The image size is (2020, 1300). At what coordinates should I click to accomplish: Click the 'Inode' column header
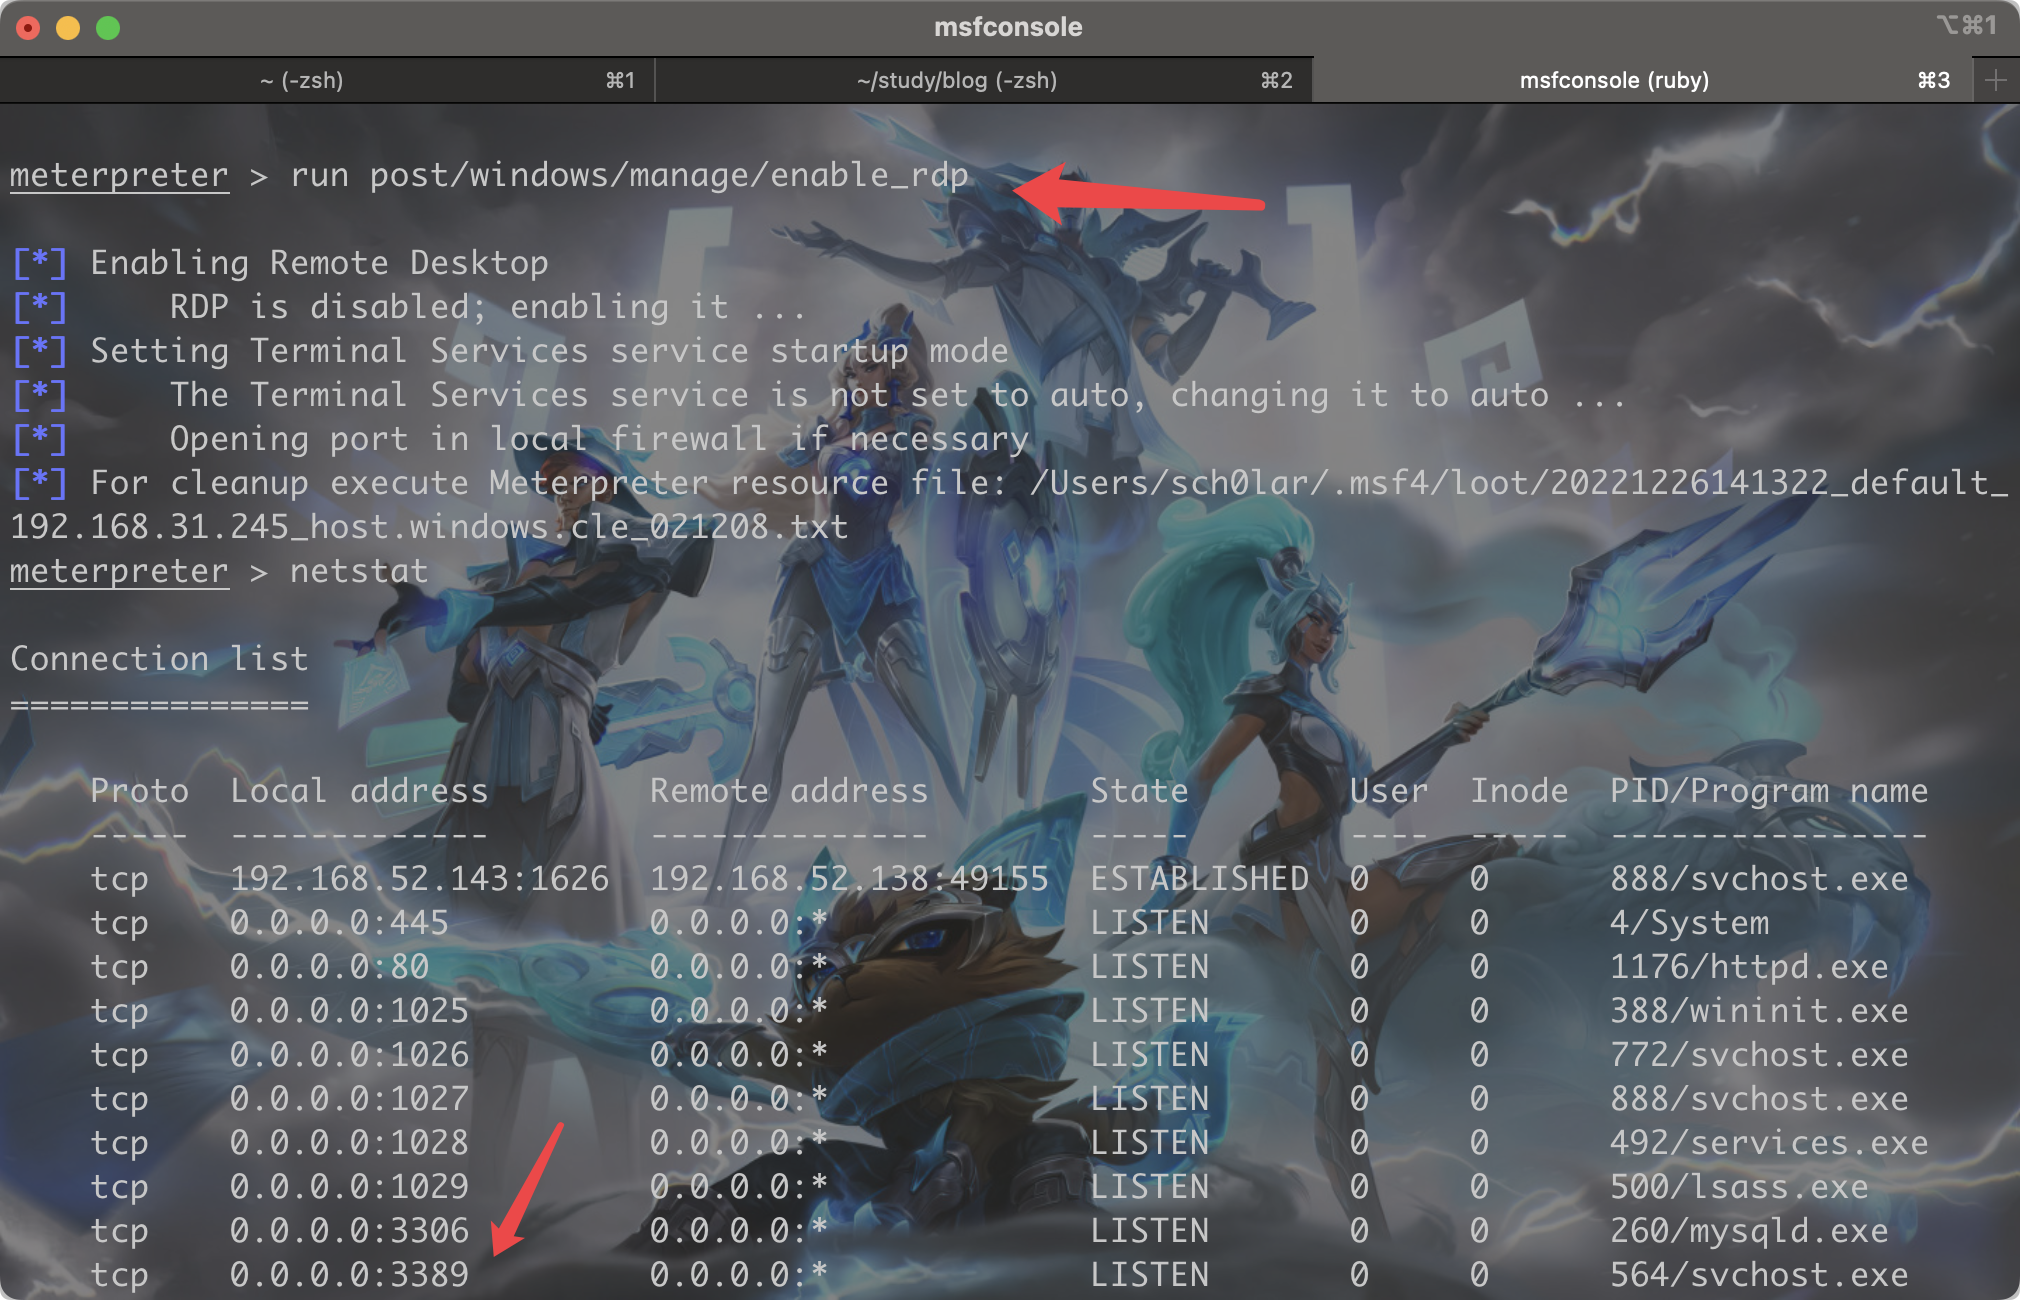click(1519, 791)
